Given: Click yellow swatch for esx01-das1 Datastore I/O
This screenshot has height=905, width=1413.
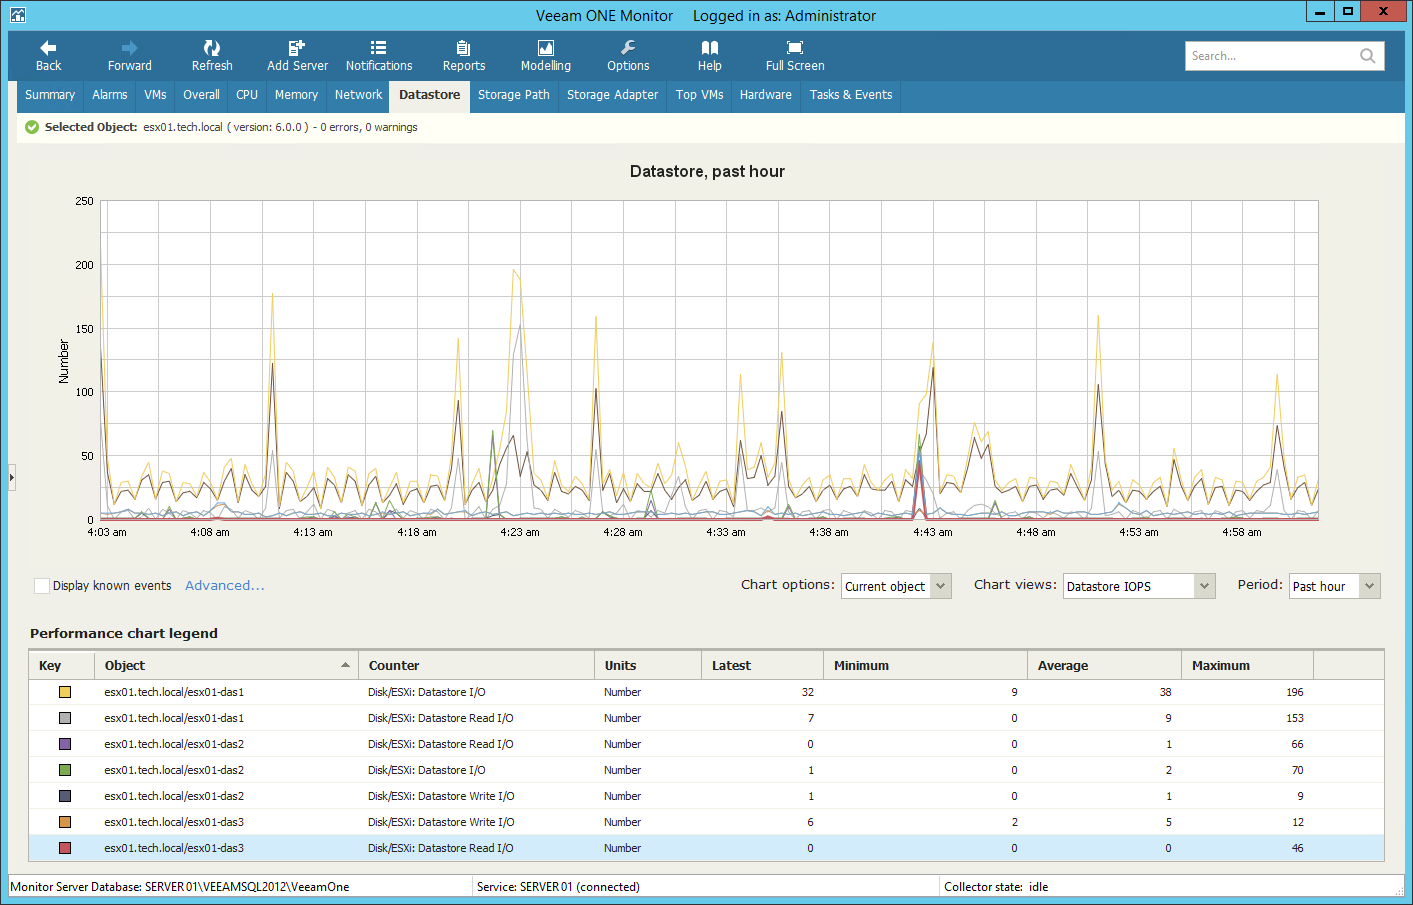Looking at the screenshot, I should [x=65, y=692].
